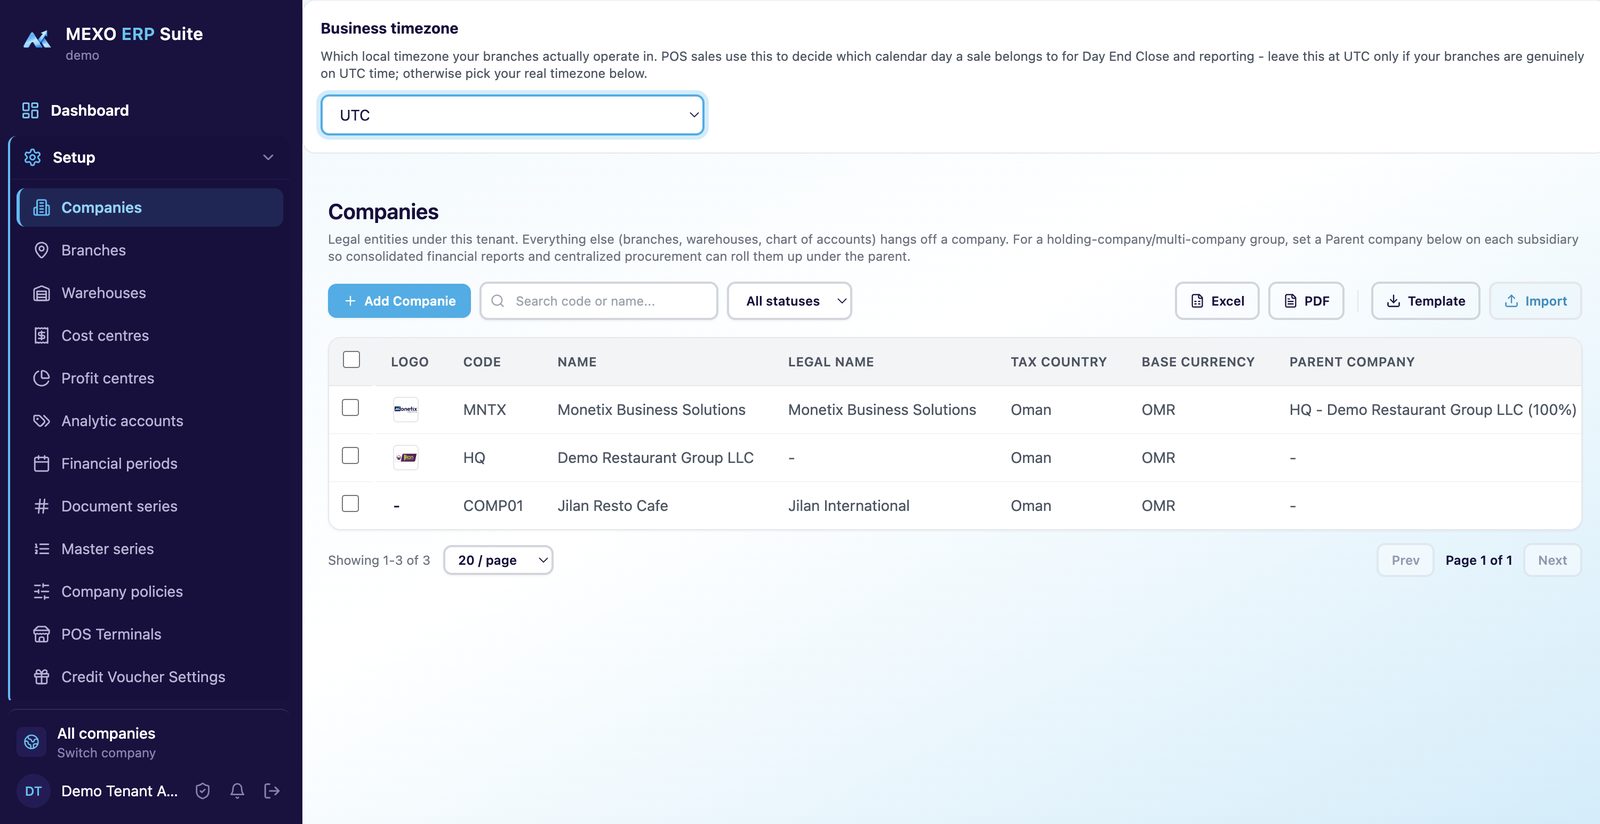Click the Warehouses icon in sidebar
Viewport: 1600px width, 824px height.
tap(41, 293)
